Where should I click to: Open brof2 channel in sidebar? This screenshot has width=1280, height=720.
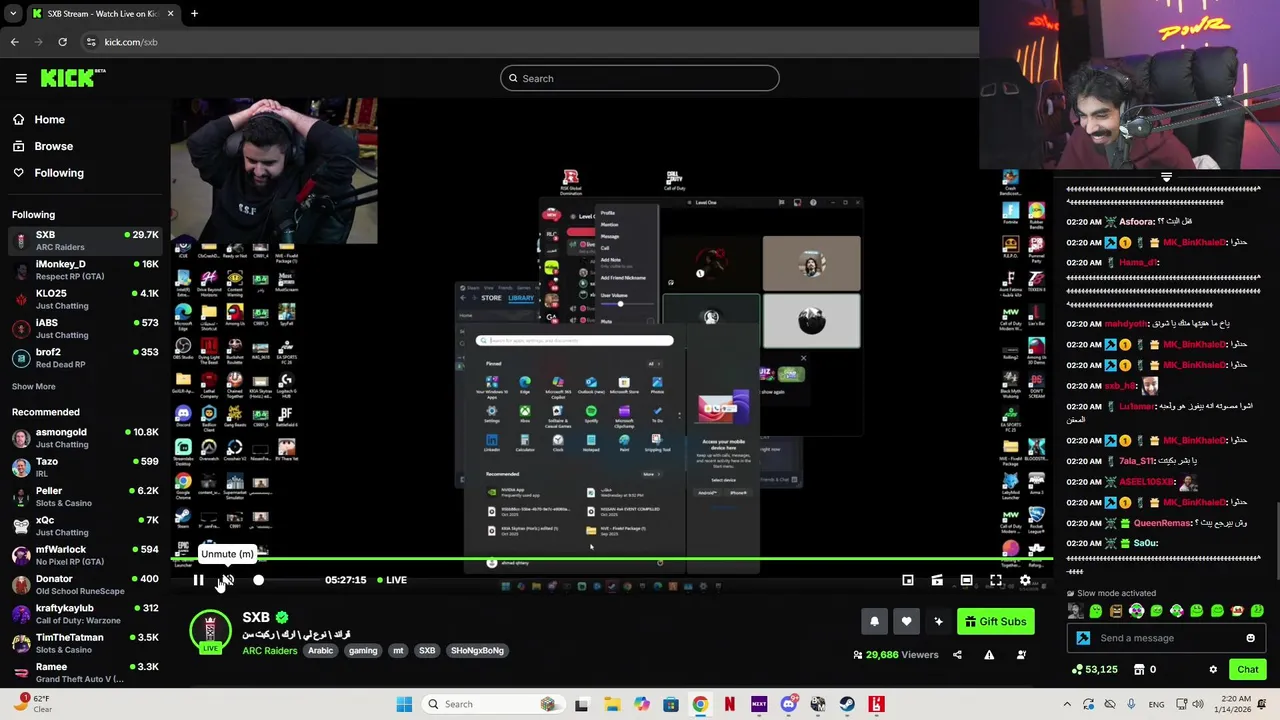pyautogui.click(x=85, y=358)
